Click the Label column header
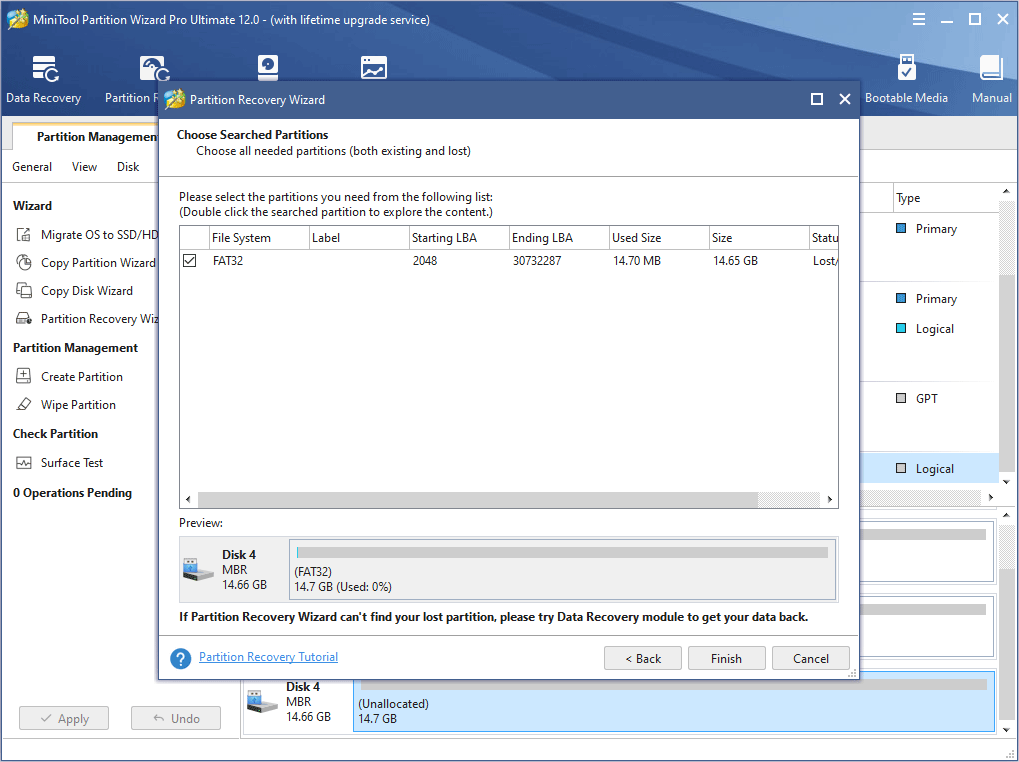This screenshot has height=762, width=1019. (x=359, y=238)
